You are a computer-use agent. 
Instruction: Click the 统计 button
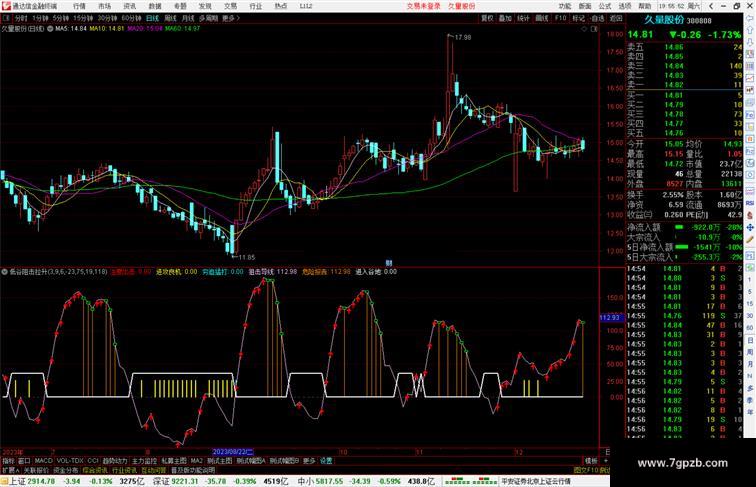[x=524, y=18]
